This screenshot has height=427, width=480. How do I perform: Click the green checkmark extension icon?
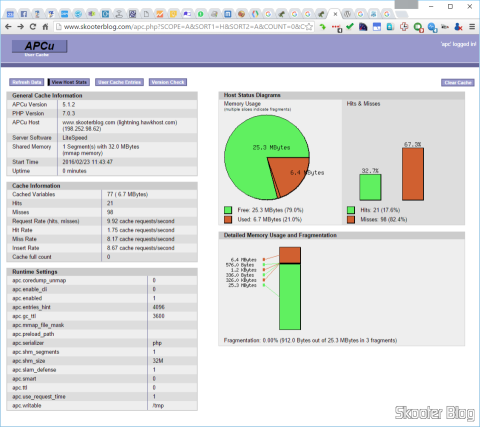[350, 26]
